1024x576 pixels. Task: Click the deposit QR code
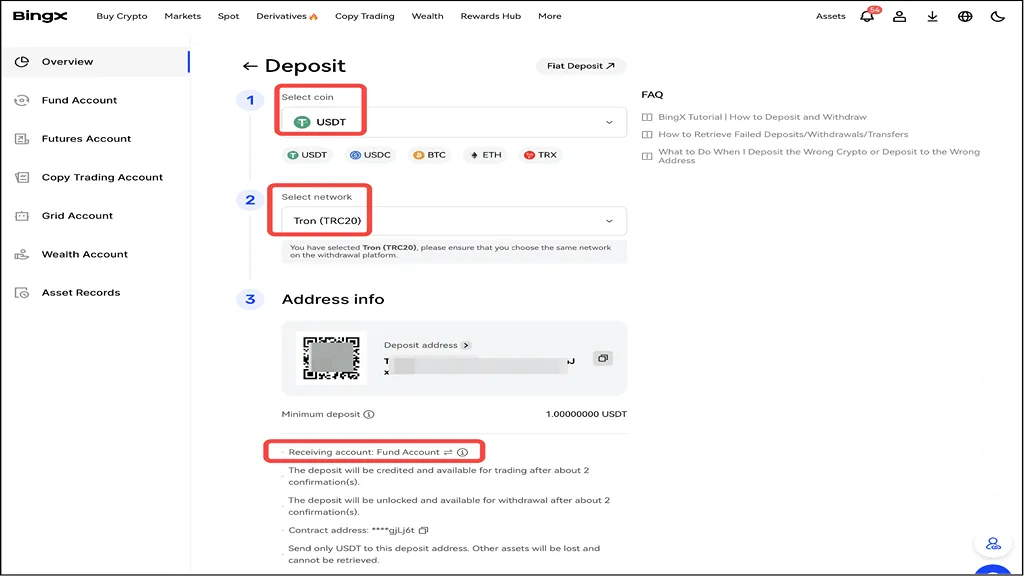tap(331, 358)
